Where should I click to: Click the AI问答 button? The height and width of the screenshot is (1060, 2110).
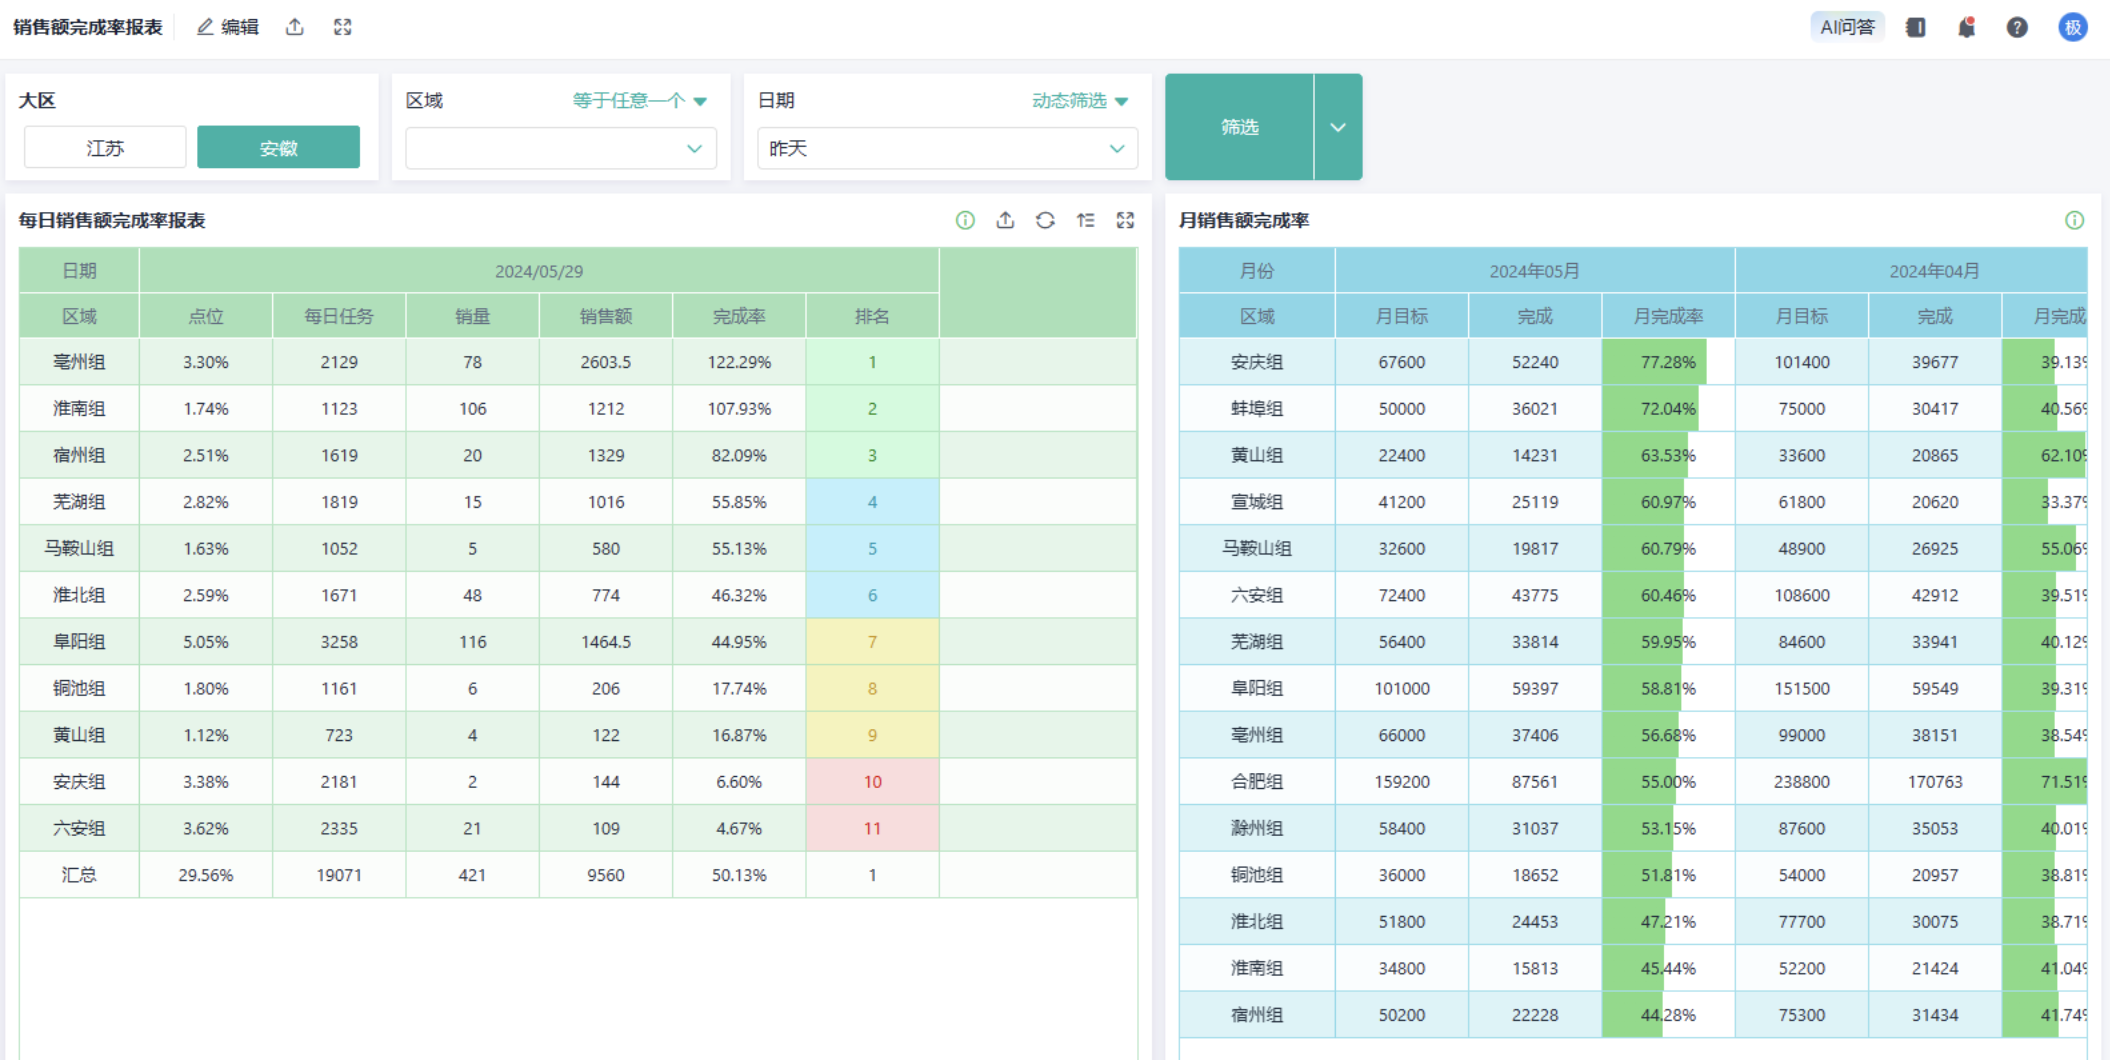[x=1846, y=27]
